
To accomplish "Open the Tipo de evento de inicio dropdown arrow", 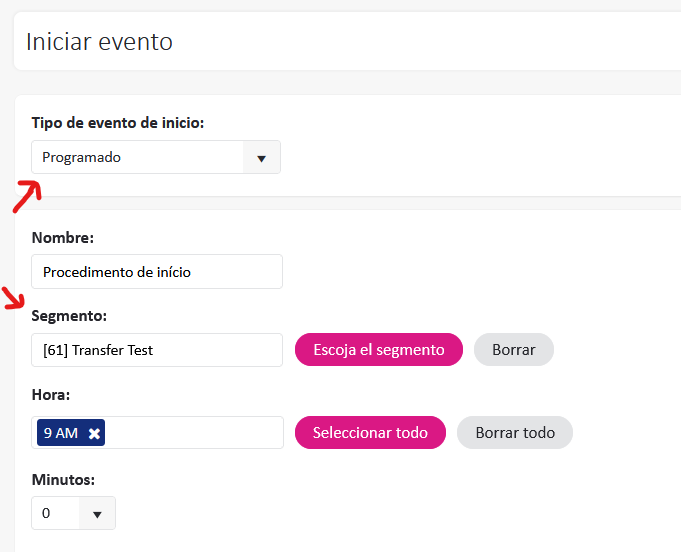I will tap(262, 158).
